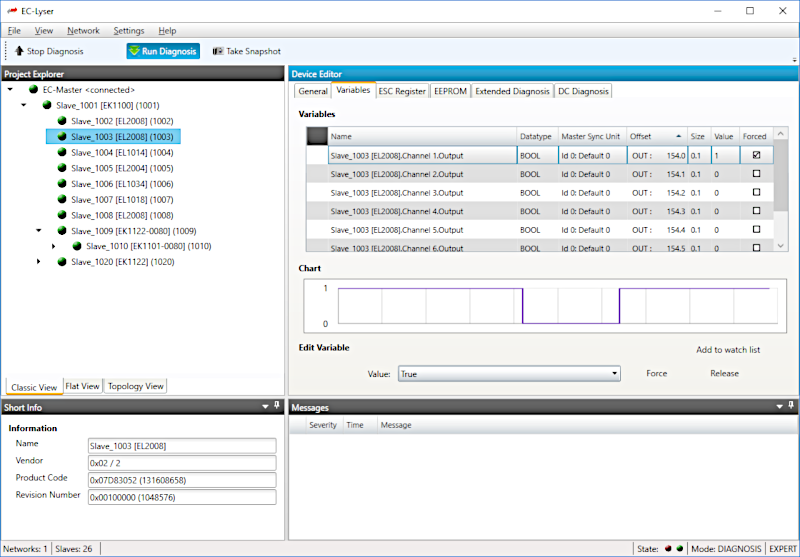Open the Network menu
The height and width of the screenshot is (557, 800).
point(83,31)
